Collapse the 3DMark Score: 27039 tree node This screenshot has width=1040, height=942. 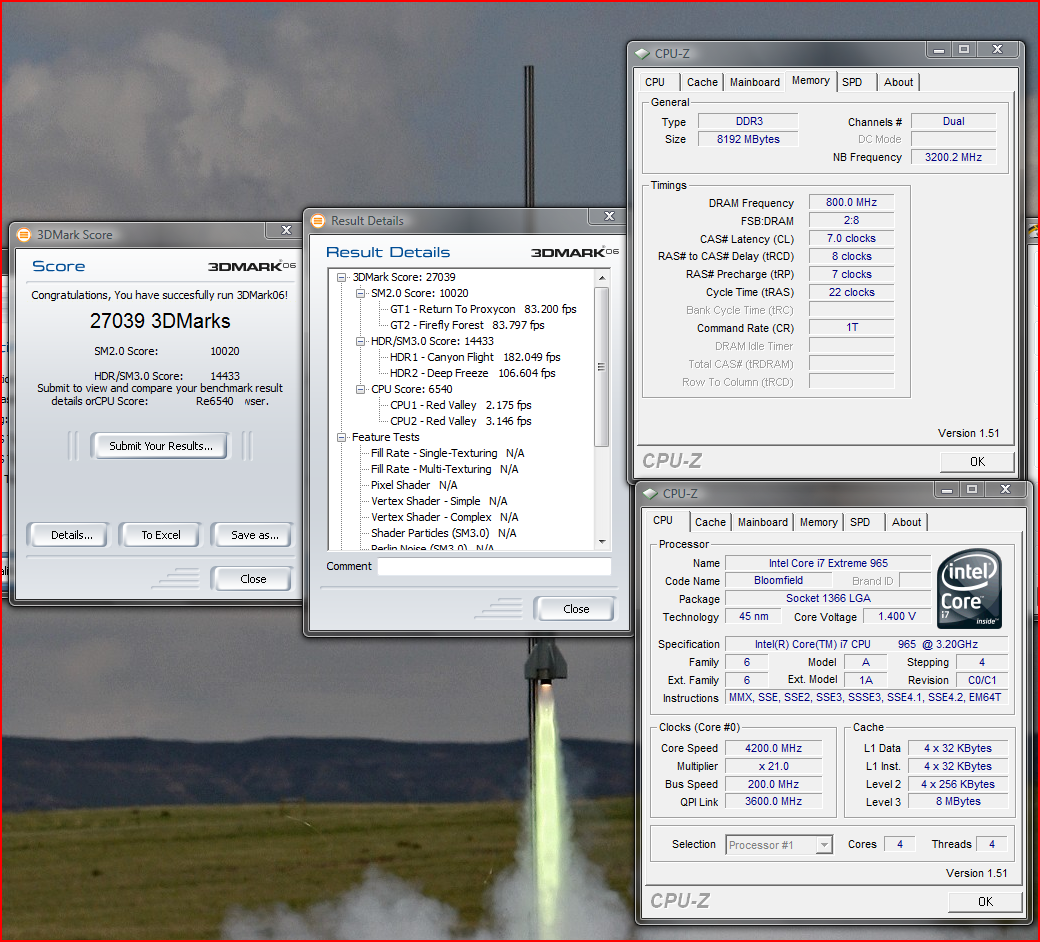tap(342, 277)
